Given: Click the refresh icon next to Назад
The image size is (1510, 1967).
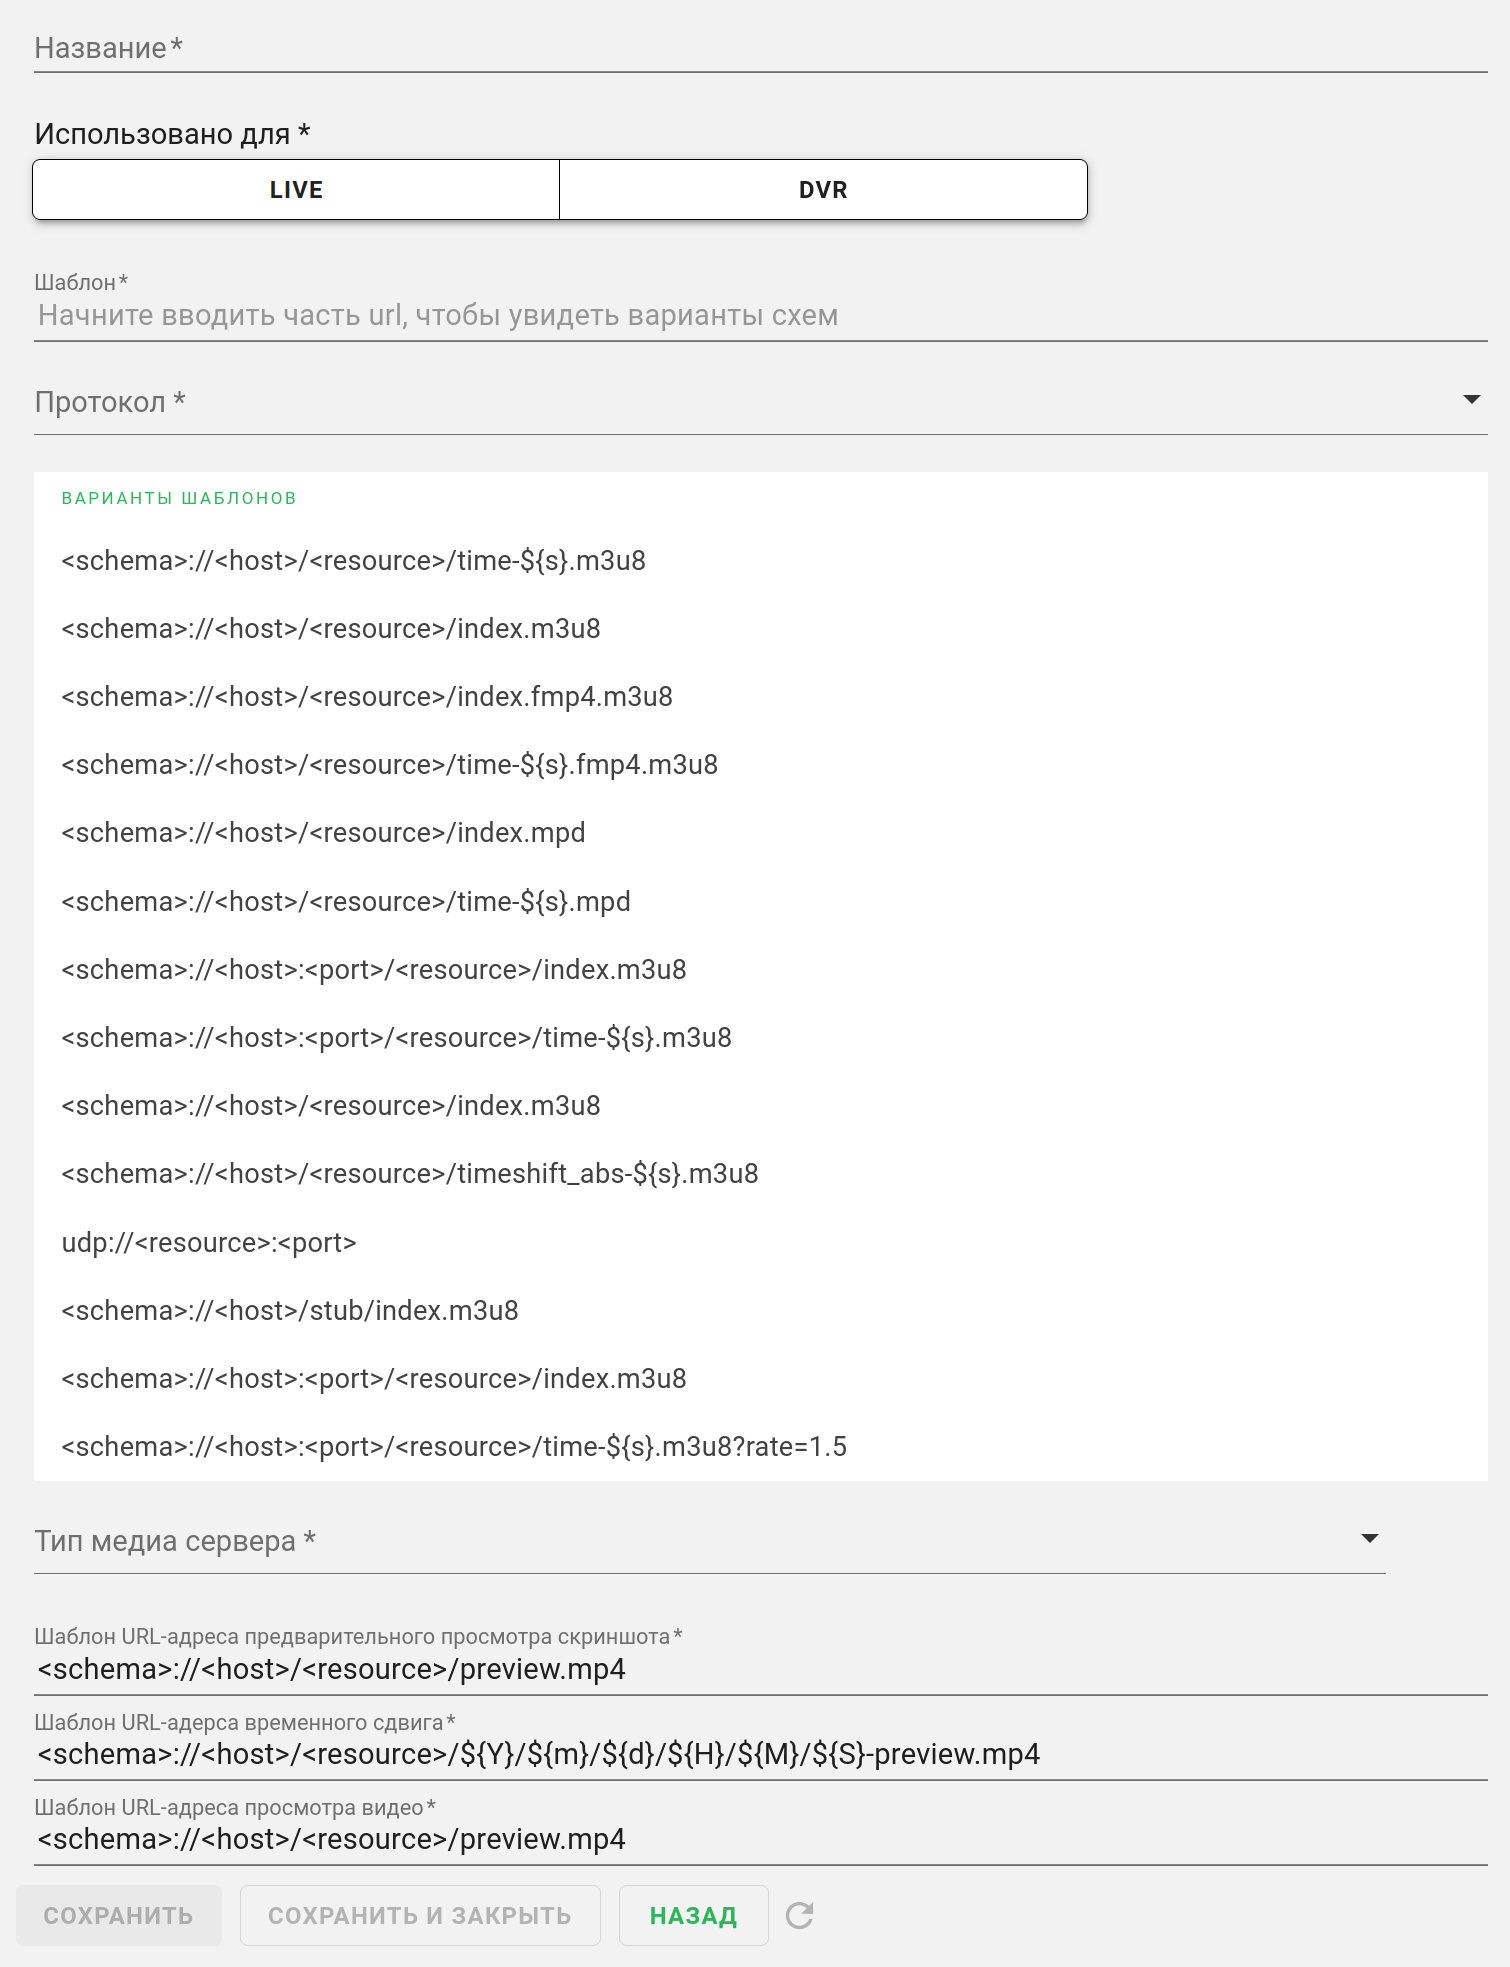Looking at the screenshot, I should click(x=799, y=1915).
